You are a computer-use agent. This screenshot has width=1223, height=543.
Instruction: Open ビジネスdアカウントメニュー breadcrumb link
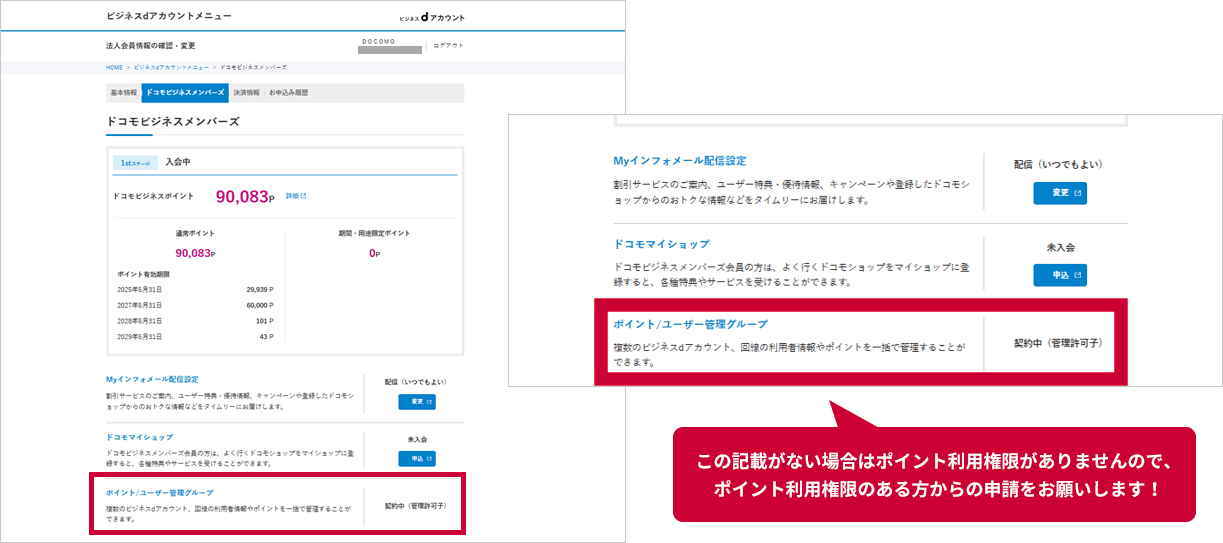(171, 67)
